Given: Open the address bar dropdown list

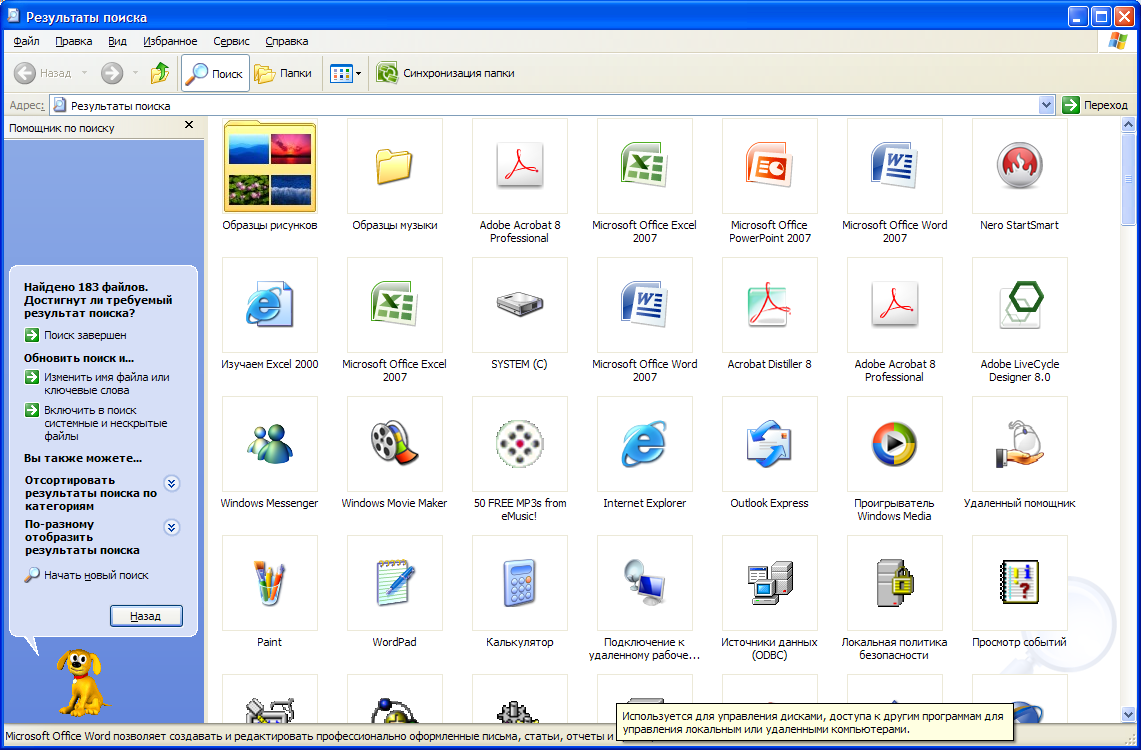Looking at the screenshot, I should [1046, 105].
